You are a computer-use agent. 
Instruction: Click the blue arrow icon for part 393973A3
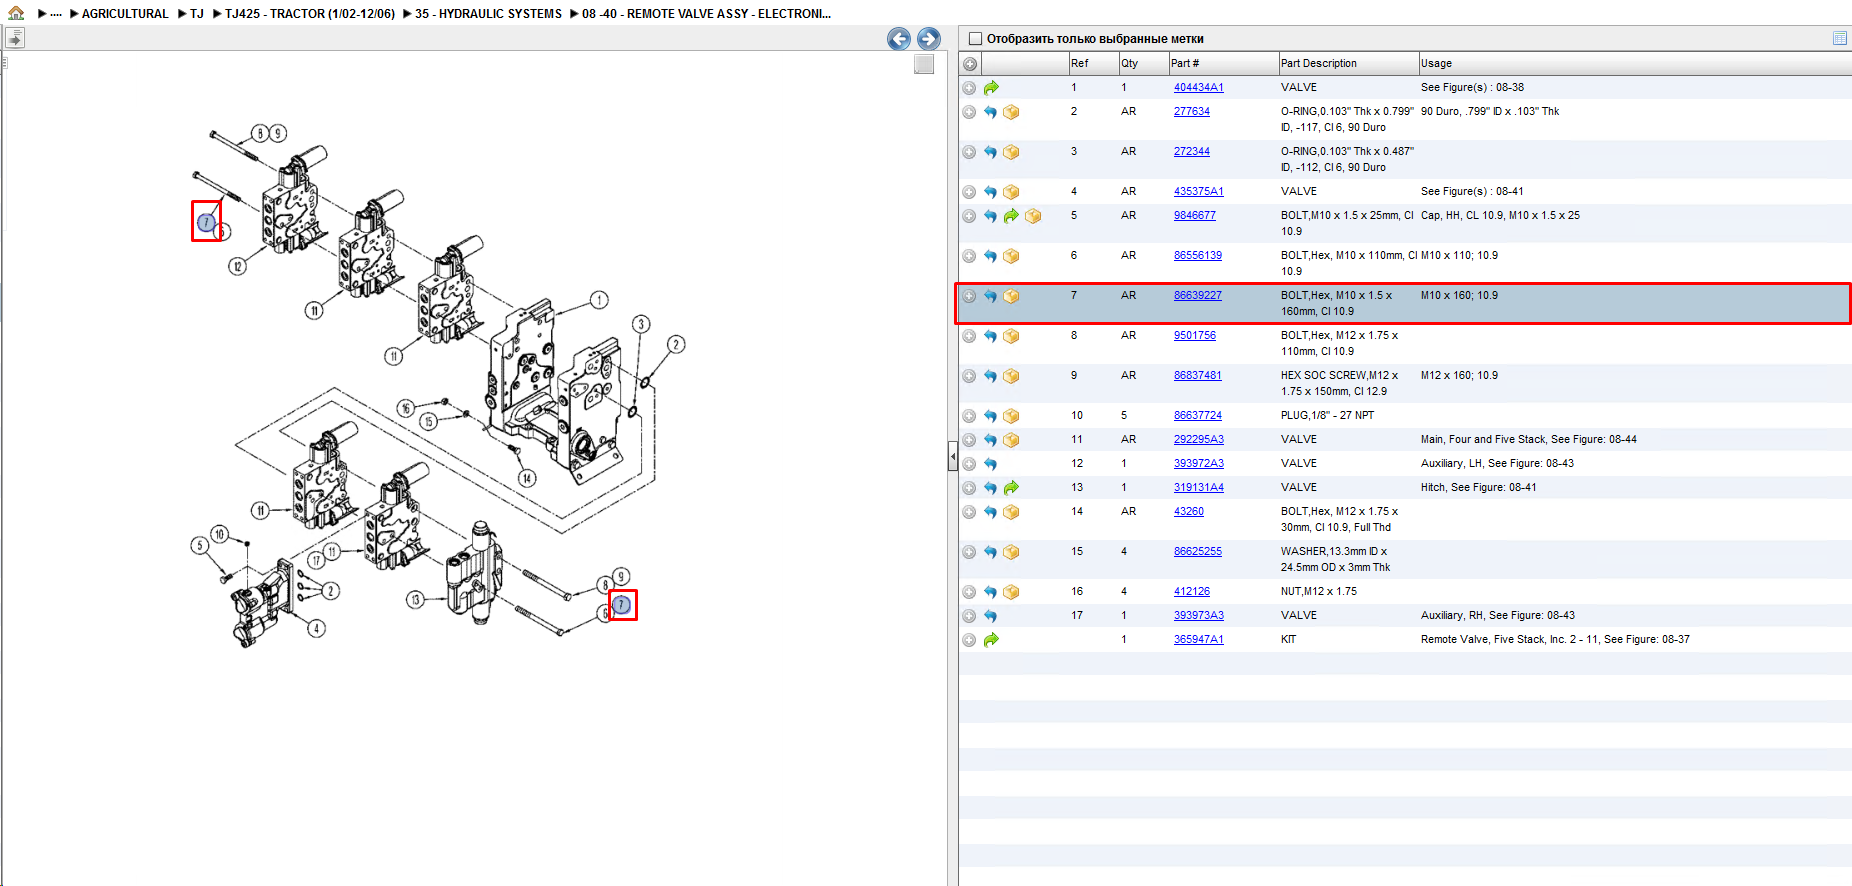[990, 616]
